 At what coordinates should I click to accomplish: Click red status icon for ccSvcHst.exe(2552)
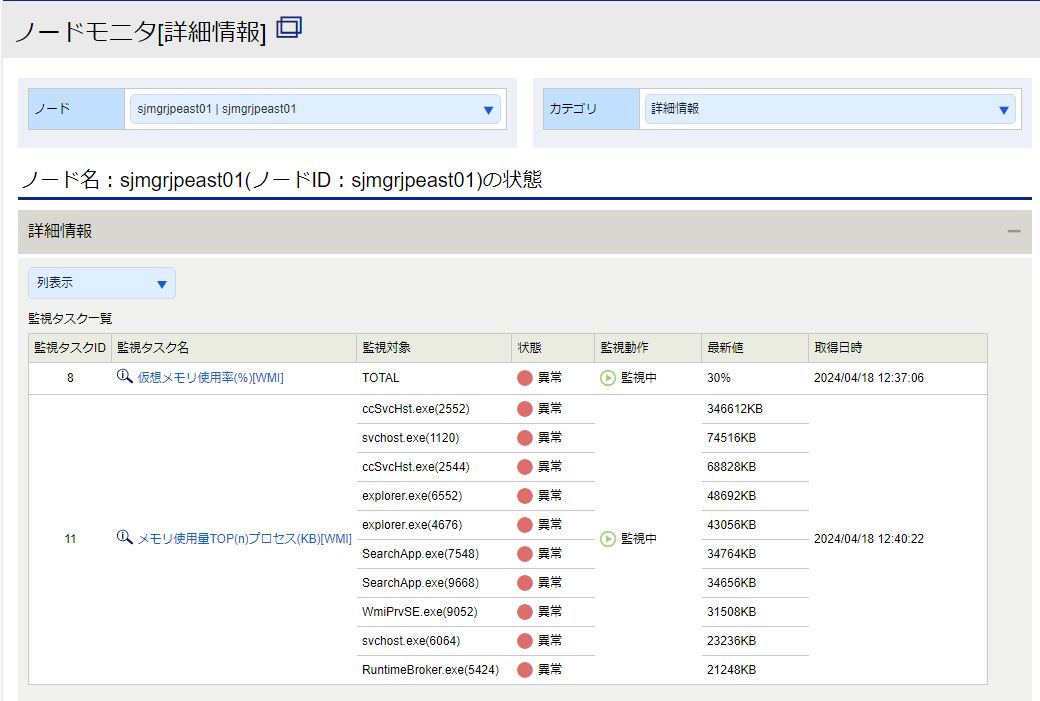tap(525, 409)
